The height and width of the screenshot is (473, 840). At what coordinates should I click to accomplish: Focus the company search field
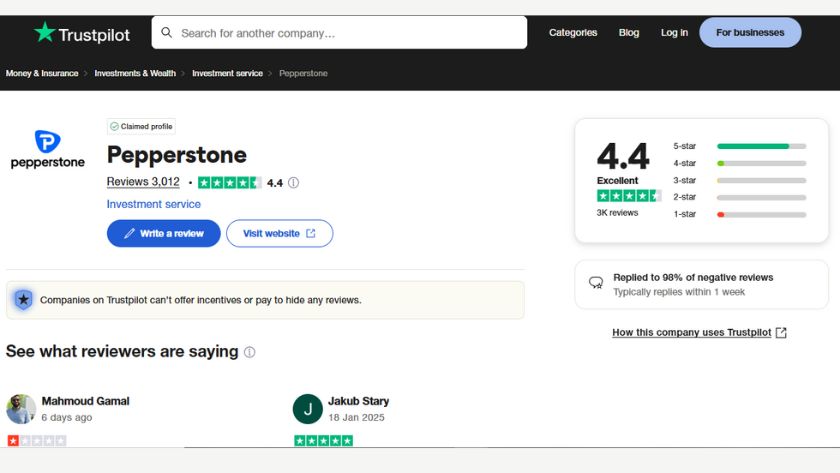click(339, 33)
